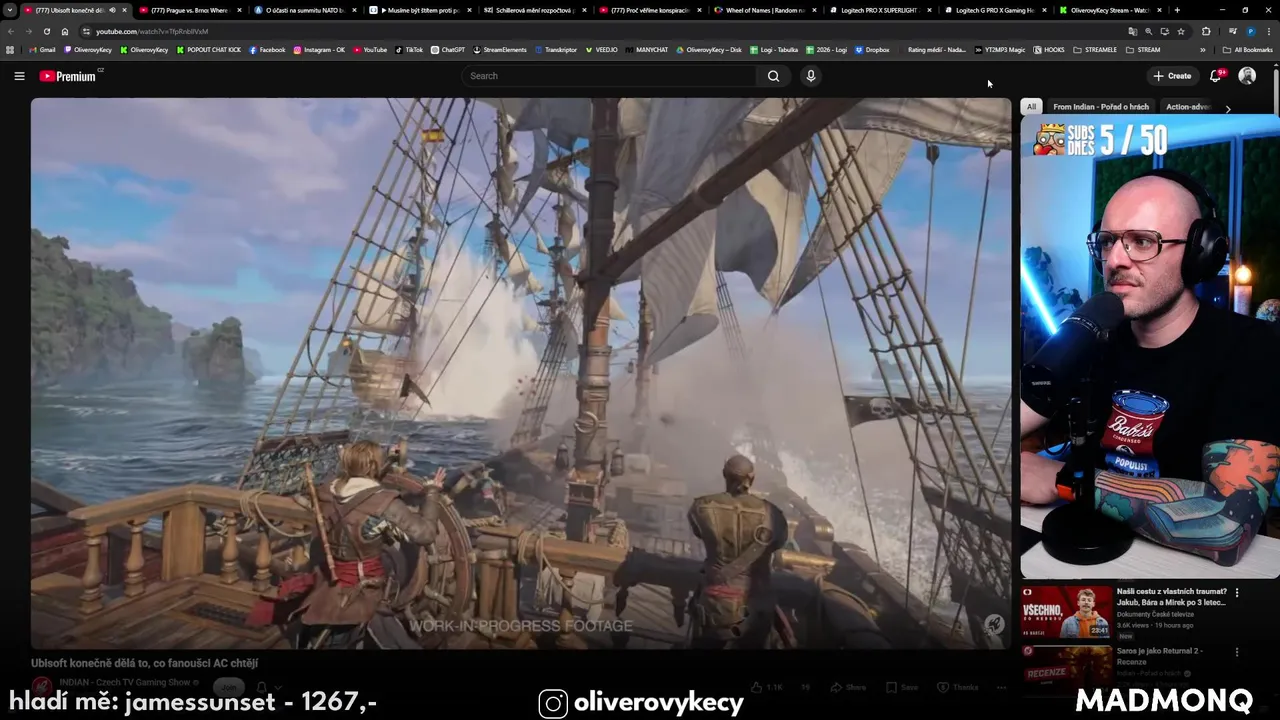Open options for 'Našli cestu z vlastních traumat' video
This screenshot has height=720, width=1280.
pyautogui.click(x=1237, y=593)
